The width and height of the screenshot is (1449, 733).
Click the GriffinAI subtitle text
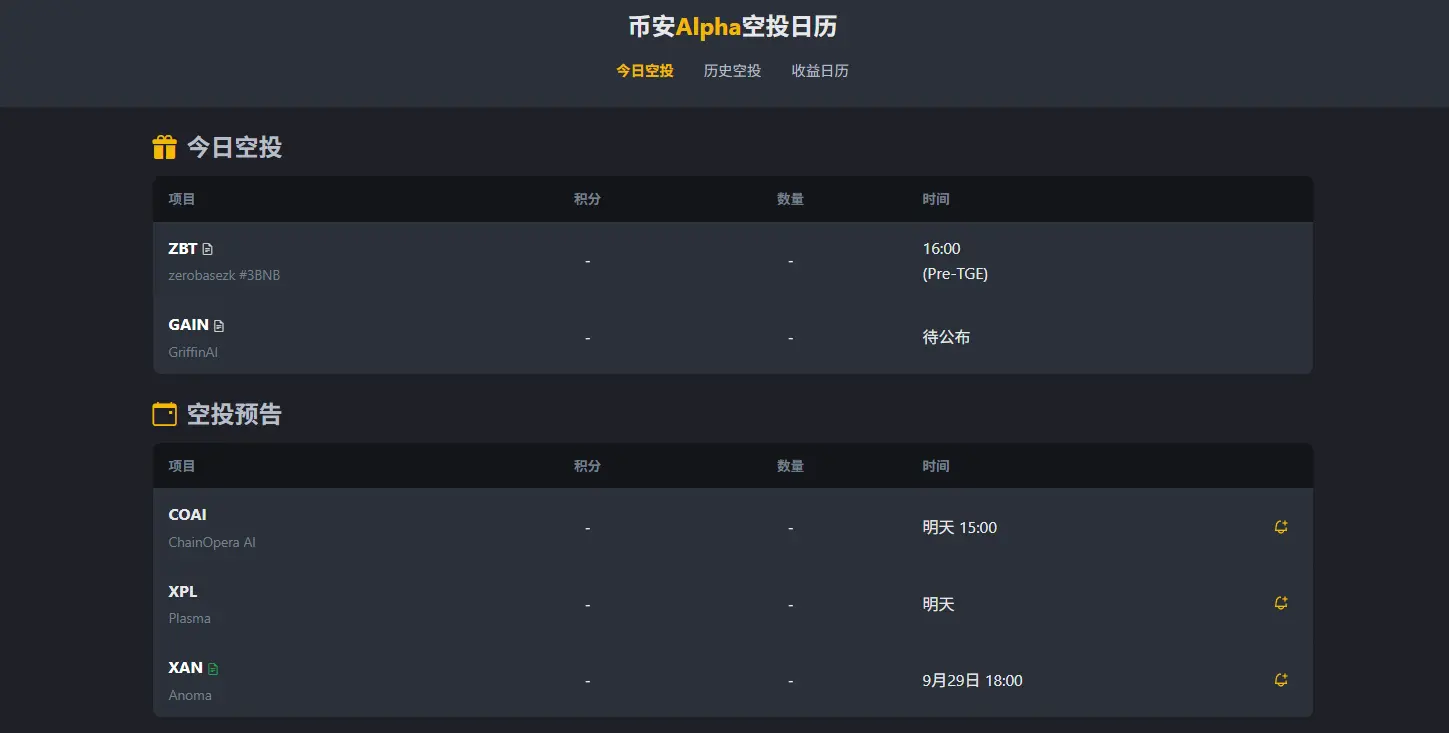pos(192,351)
